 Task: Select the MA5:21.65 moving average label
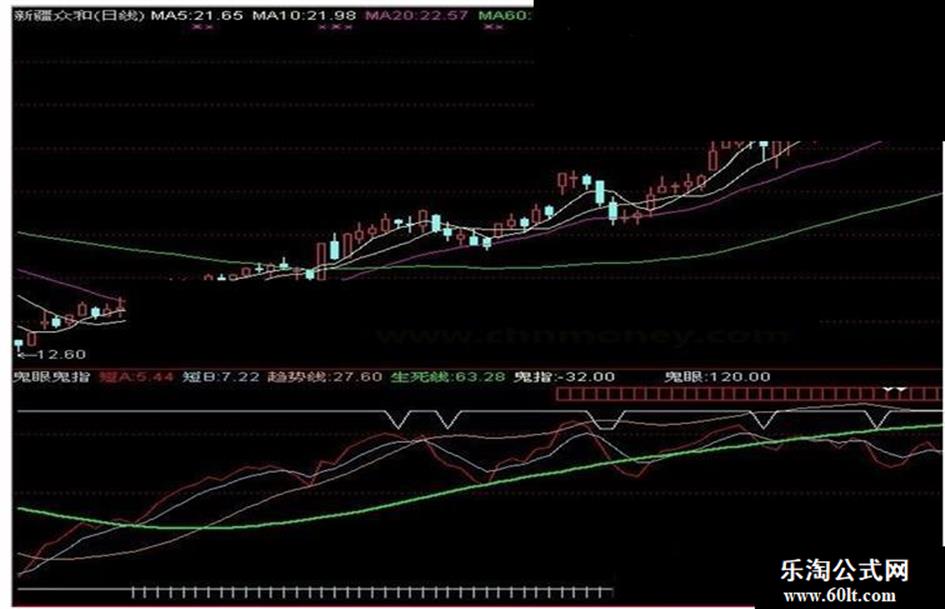196,15
